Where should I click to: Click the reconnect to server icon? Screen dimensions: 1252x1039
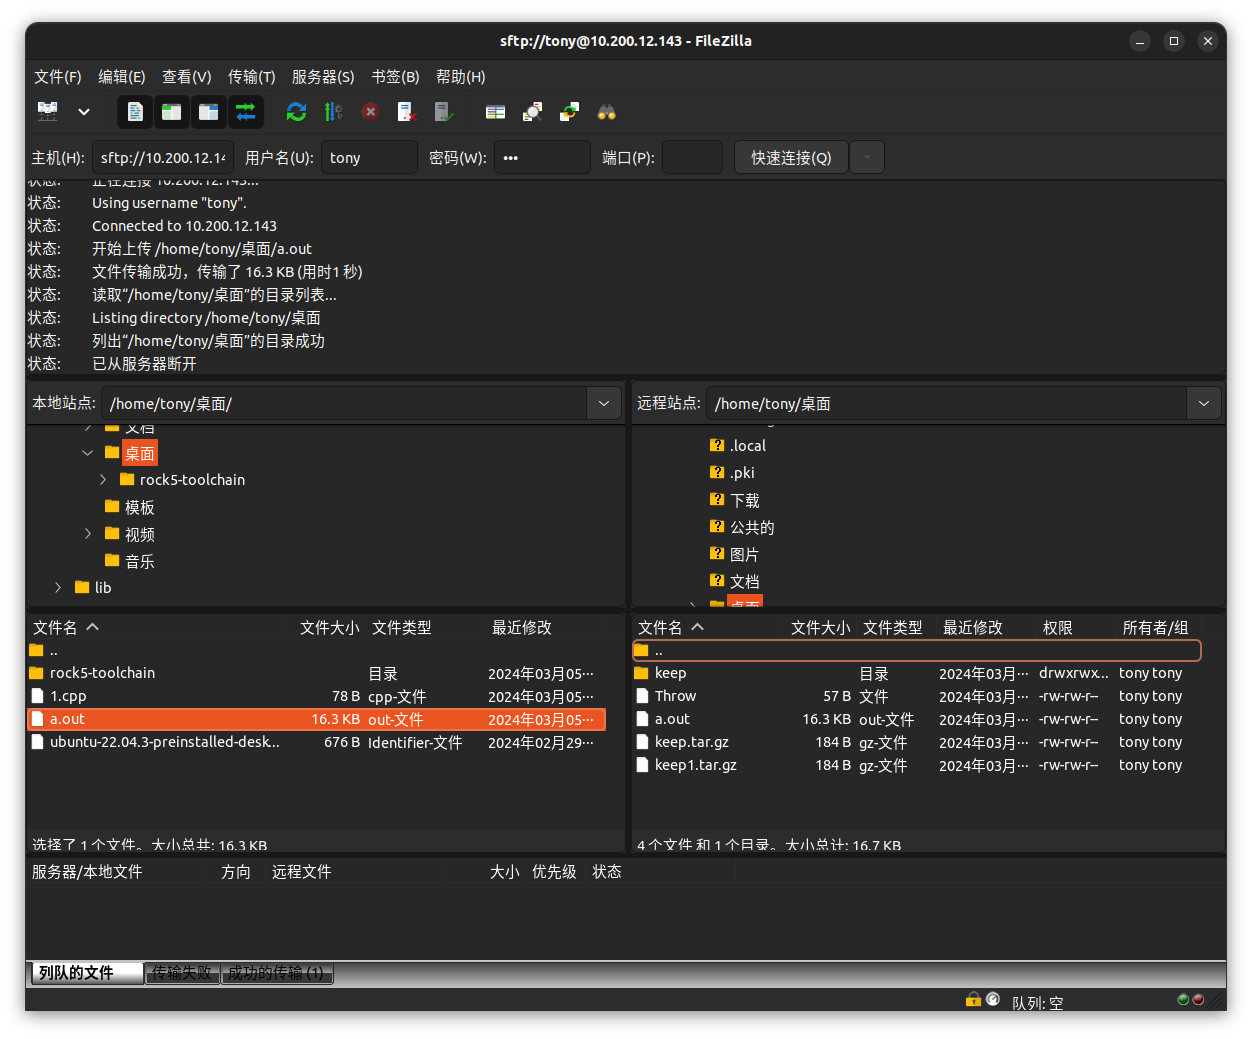click(444, 112)
